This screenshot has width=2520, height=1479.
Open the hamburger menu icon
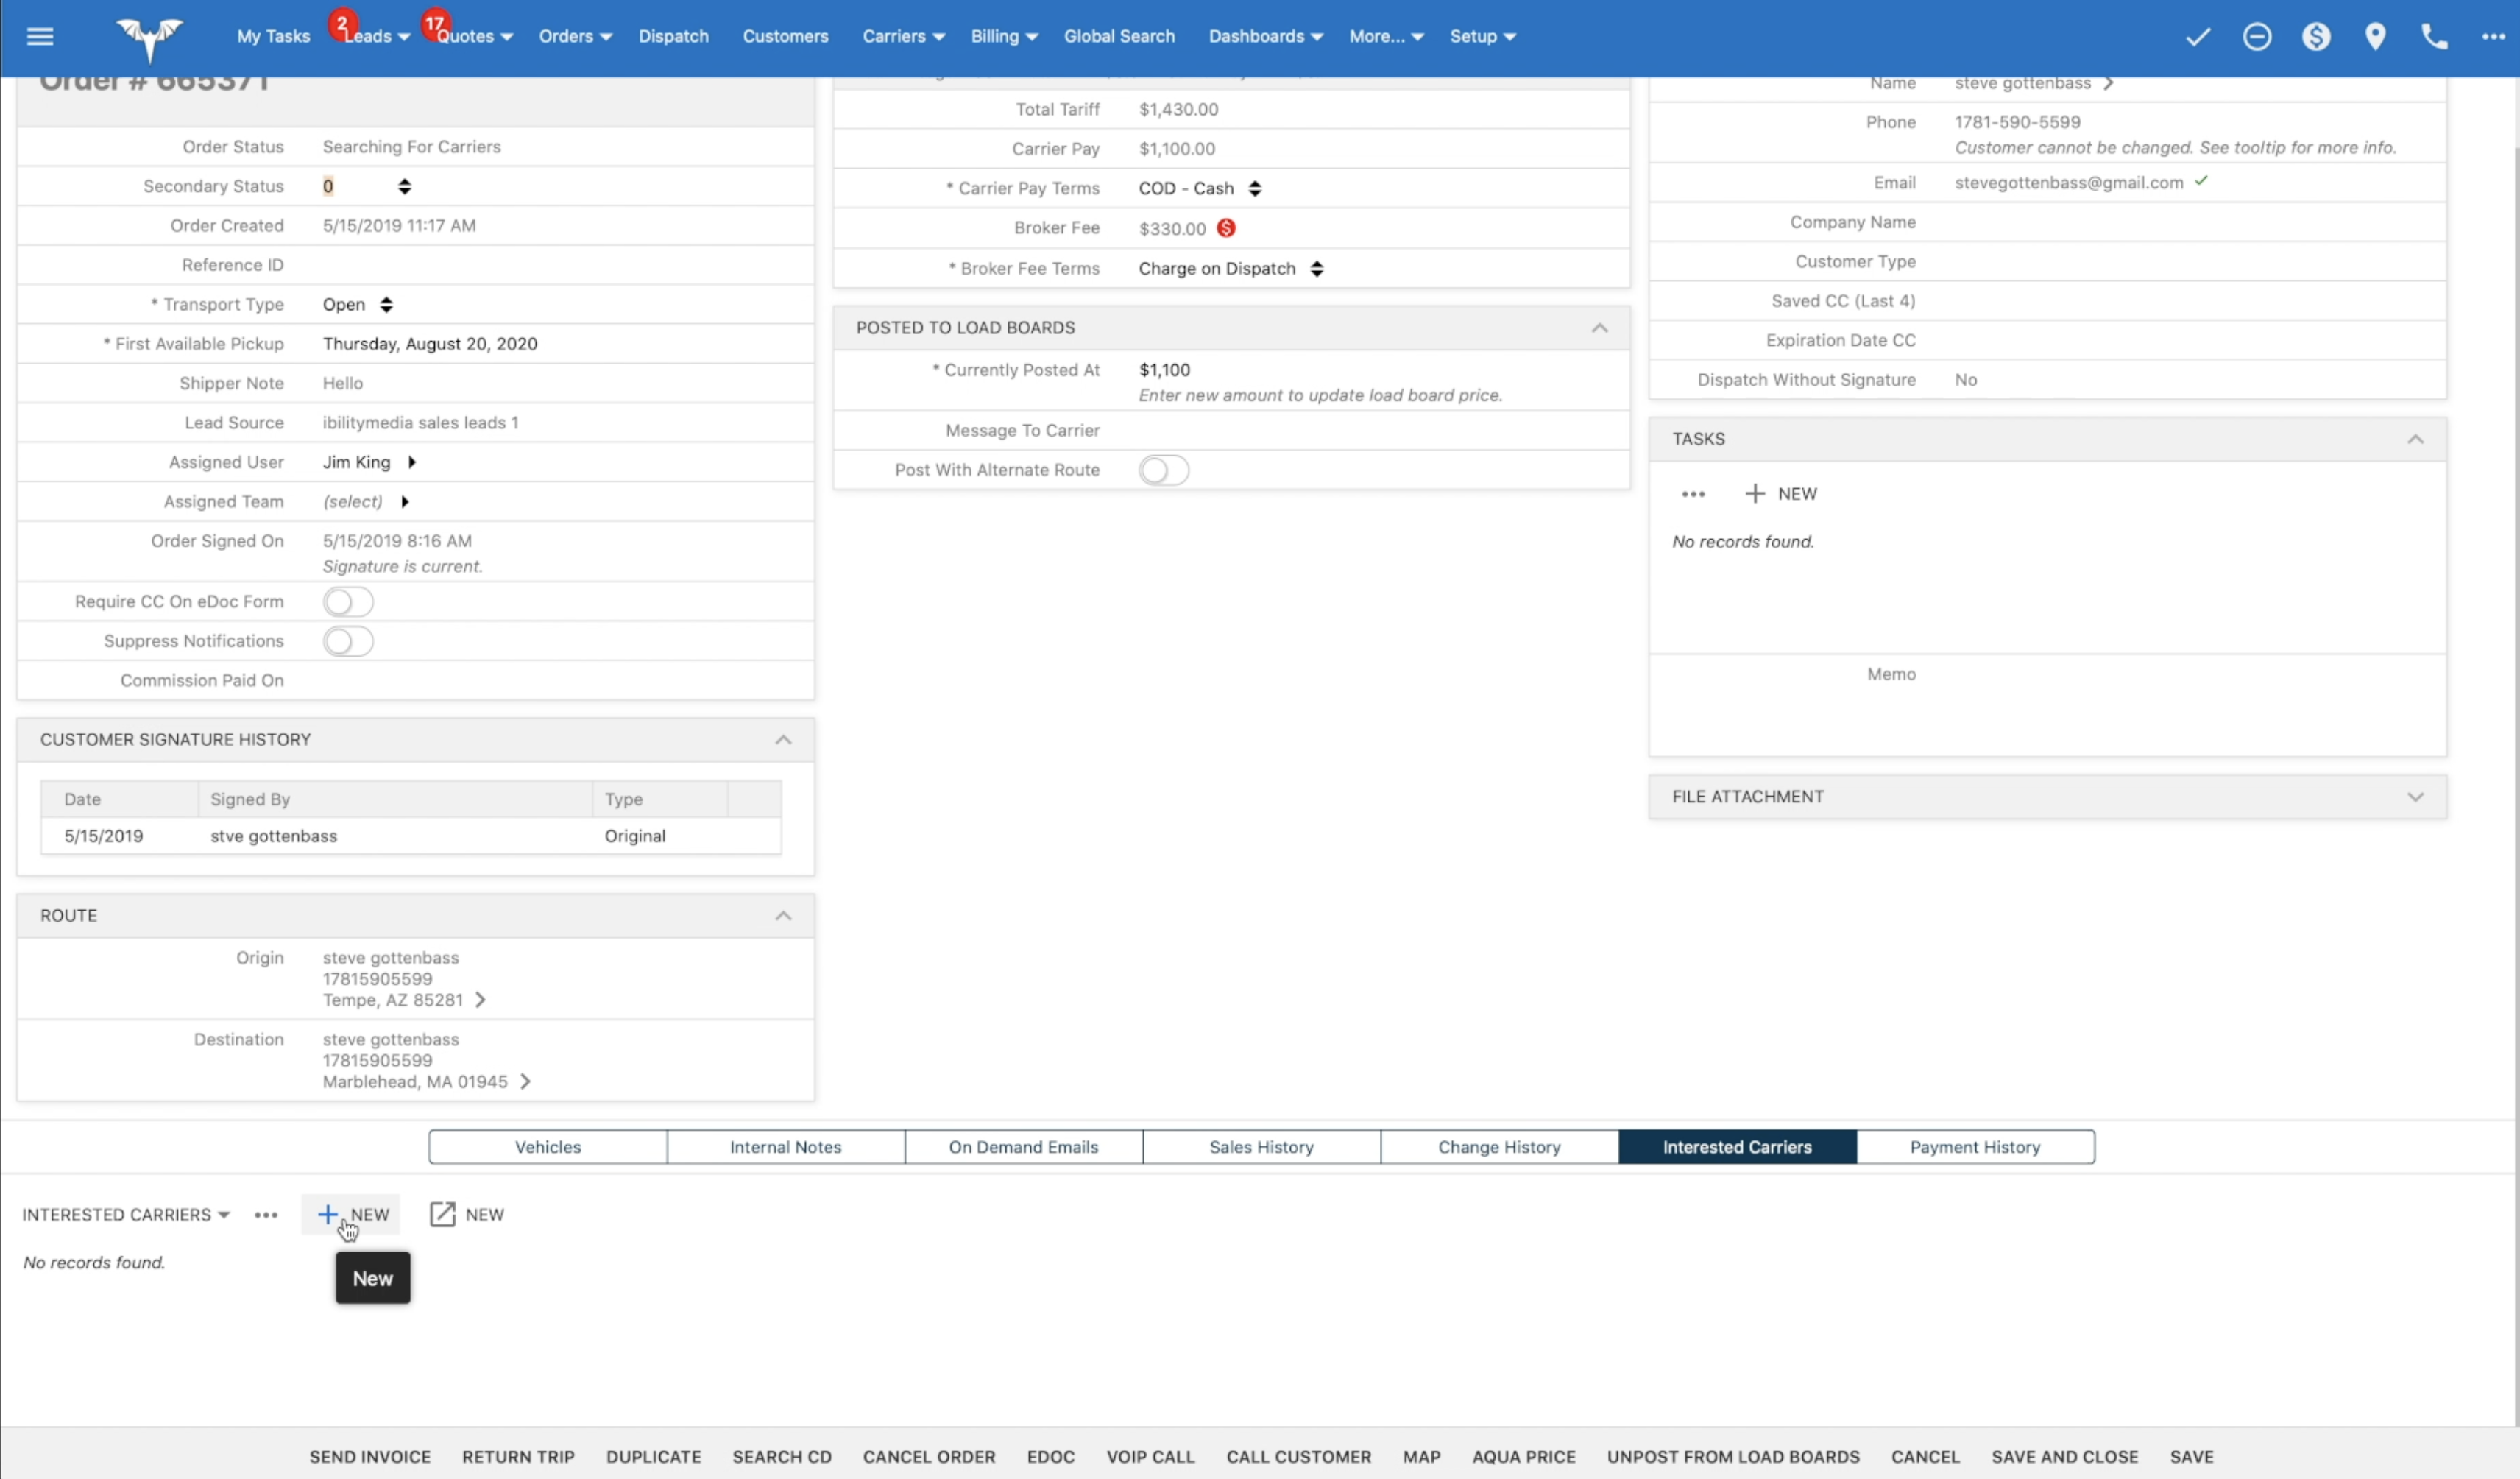(40, 36)
